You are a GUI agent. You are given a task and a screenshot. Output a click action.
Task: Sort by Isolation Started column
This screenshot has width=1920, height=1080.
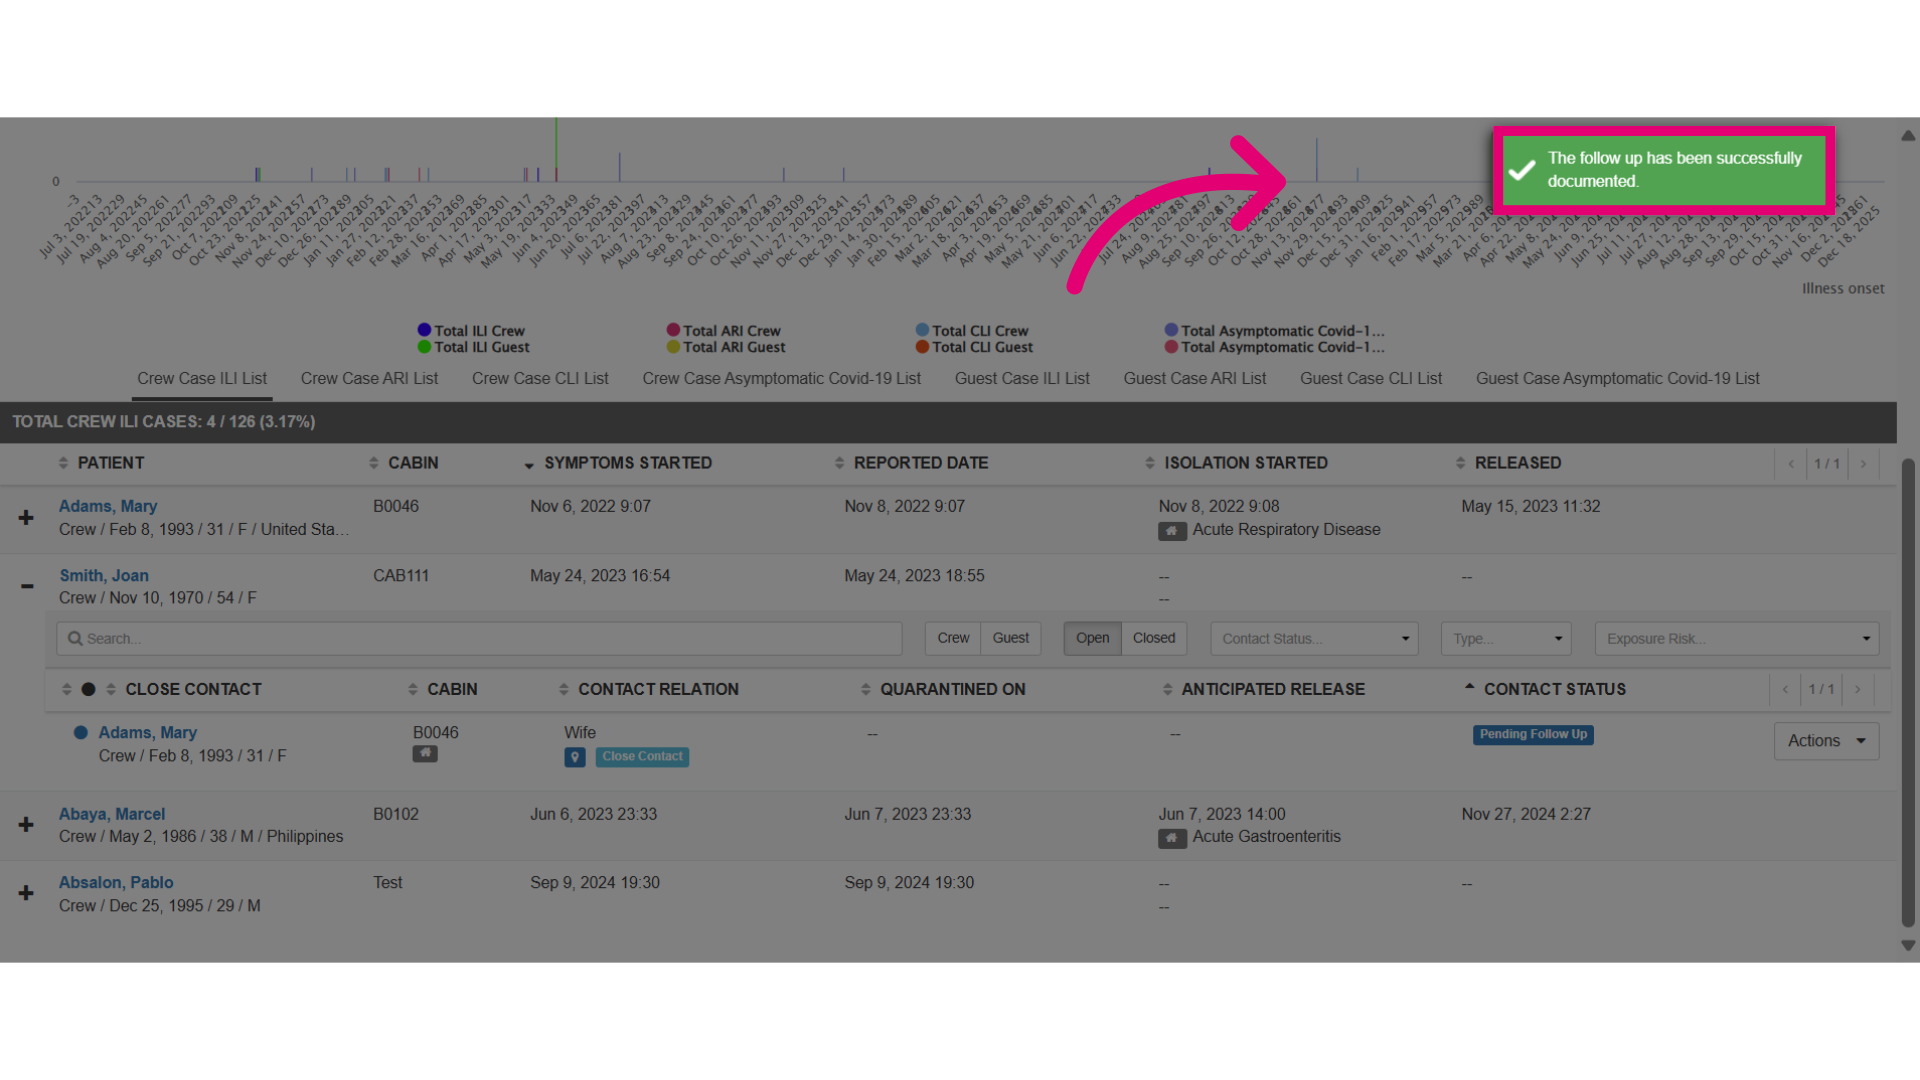click(1236, 464)
